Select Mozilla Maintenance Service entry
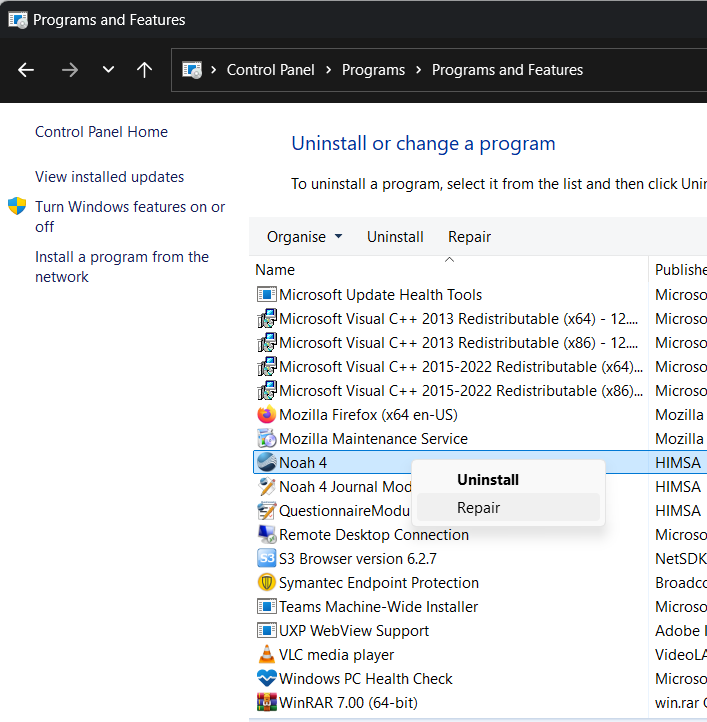 pyautogui.click(x=373, y=439)
